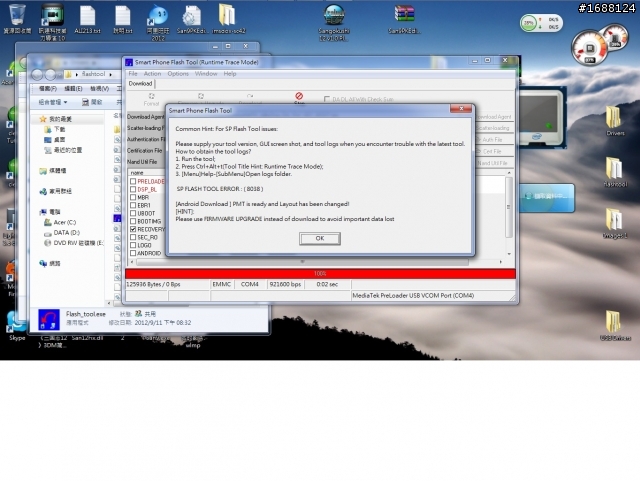Image resolution: width=640 pixels, height=481 pixels.
Task: Open the San9PKEdi WinRAR archive icon
Action: coord(404,19)
